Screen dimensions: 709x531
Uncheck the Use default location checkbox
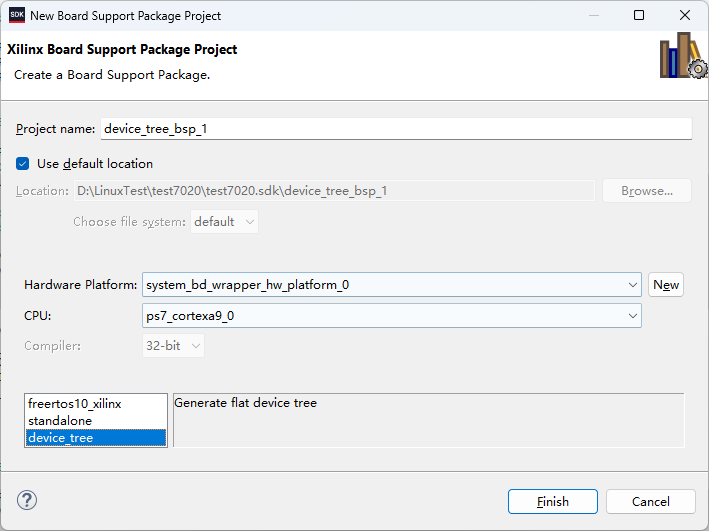[x=23, y=163]
